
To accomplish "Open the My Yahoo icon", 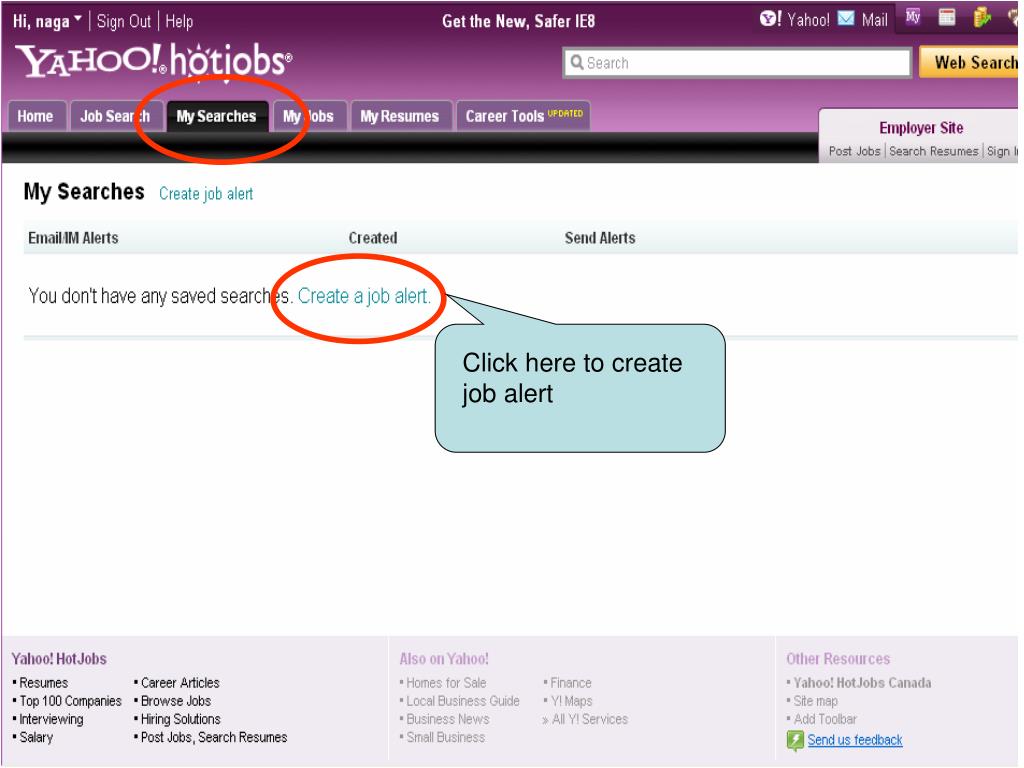I will pos(913,17).
